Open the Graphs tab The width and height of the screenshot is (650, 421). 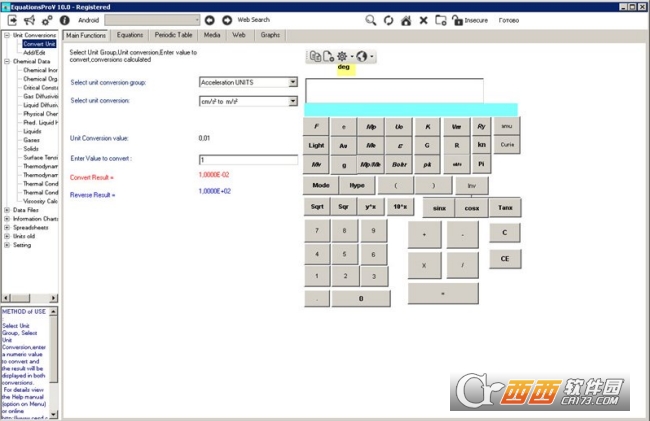click(270, 35)
